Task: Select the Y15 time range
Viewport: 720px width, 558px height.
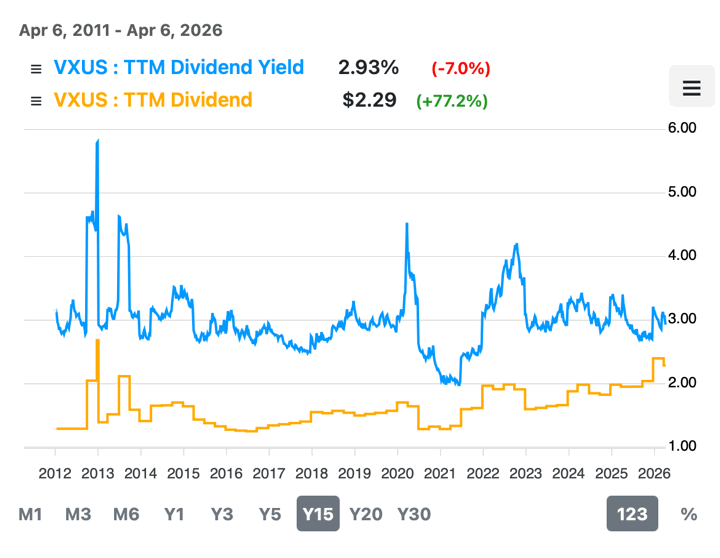Action: click(318, 514)
